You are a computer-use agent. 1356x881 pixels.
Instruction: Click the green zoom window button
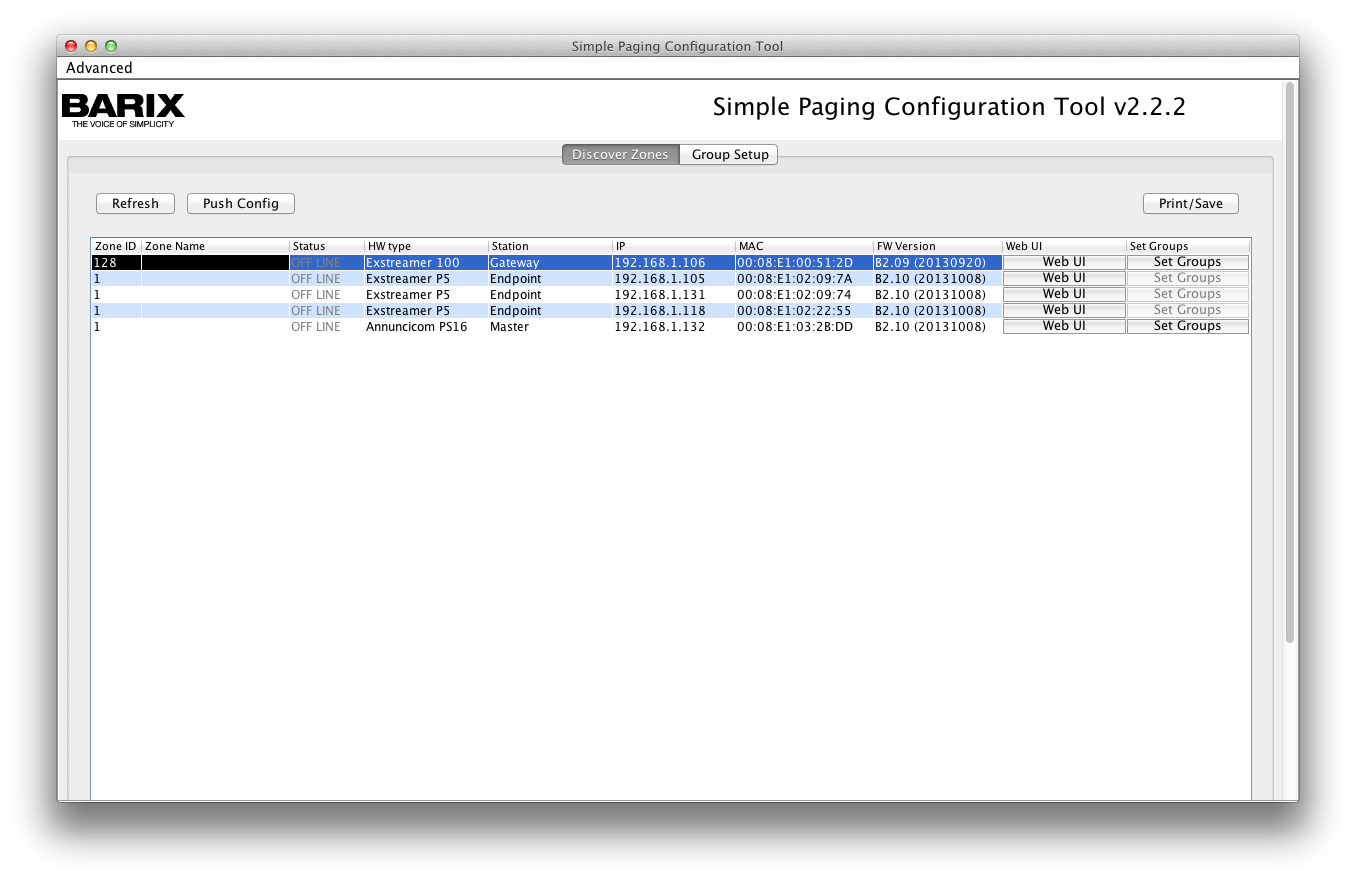coord(111,46)
